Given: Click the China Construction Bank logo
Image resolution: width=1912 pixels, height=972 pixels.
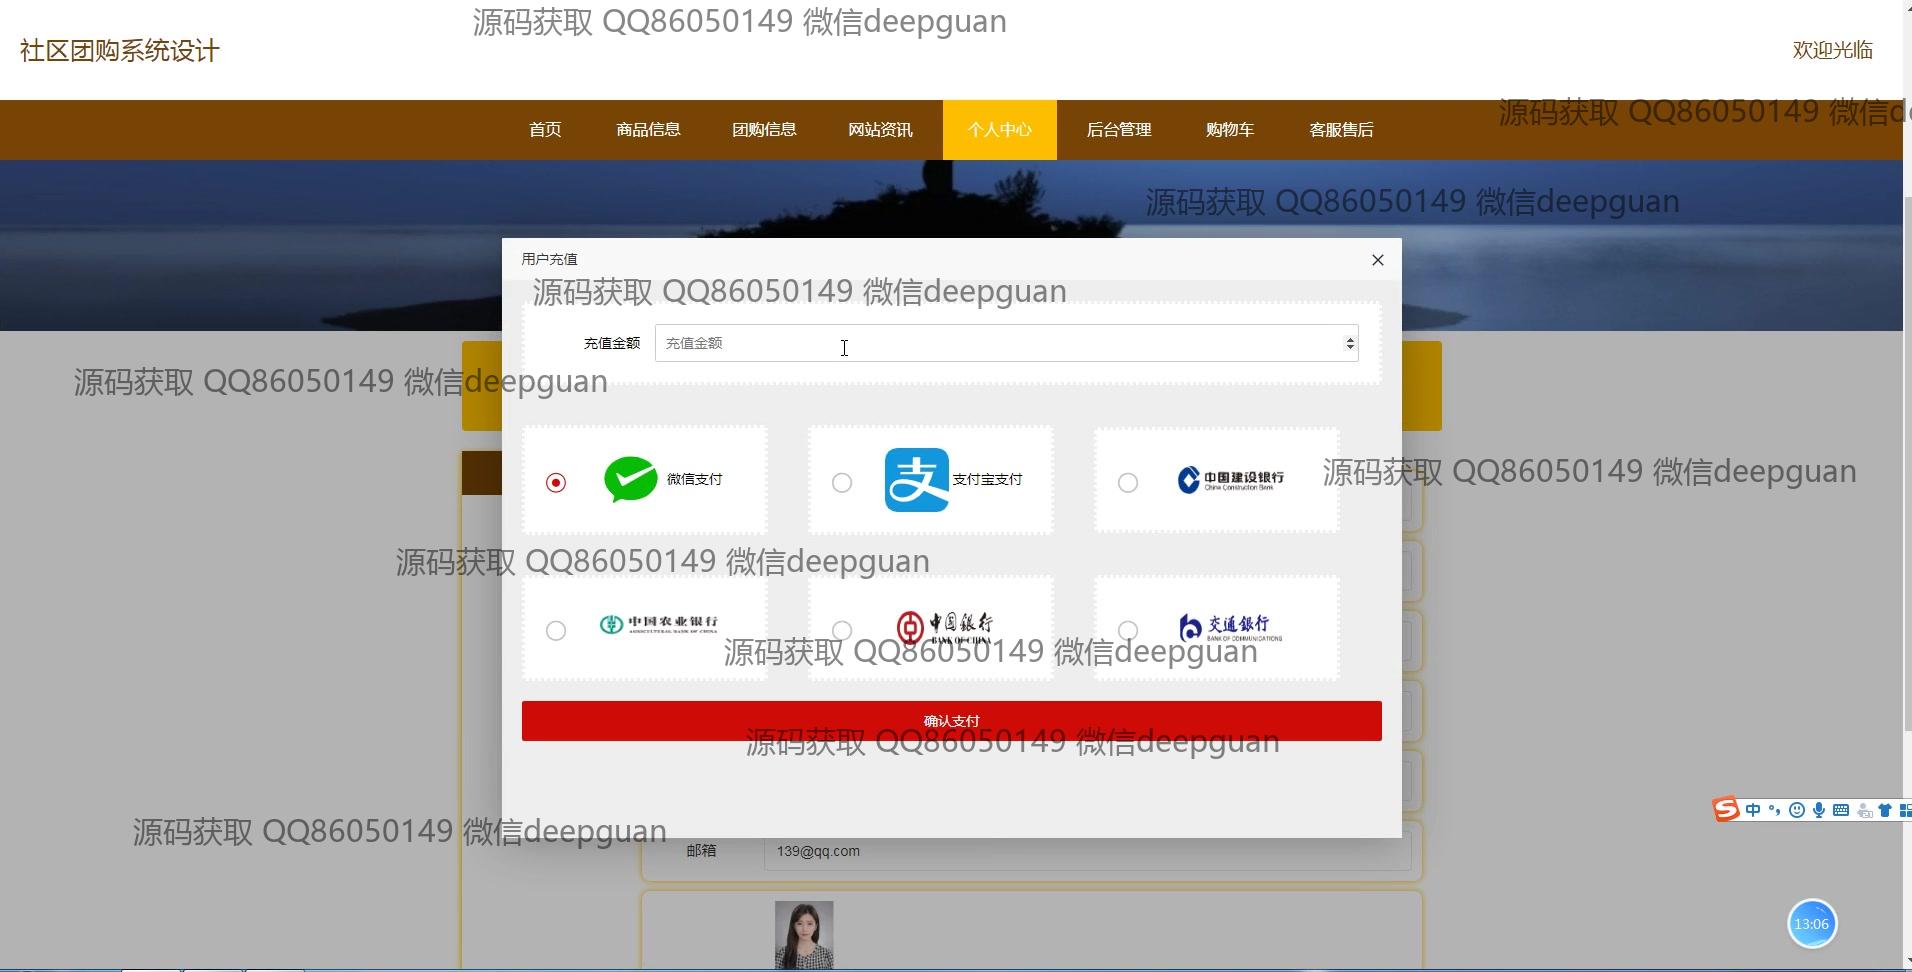Looking at the screenshot, I should (1230, 480).
